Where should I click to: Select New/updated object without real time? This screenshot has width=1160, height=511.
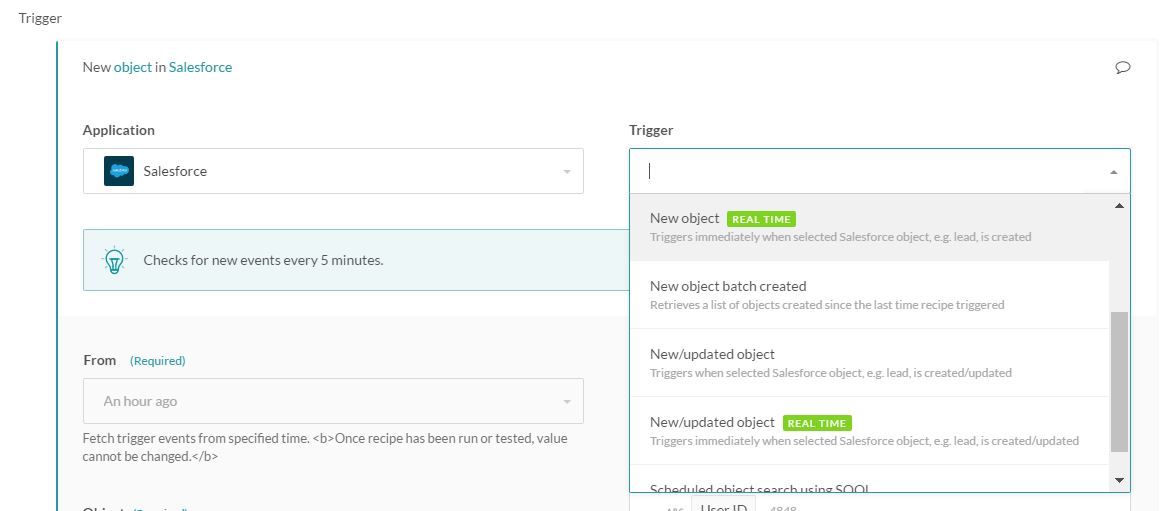coord(712,355)
